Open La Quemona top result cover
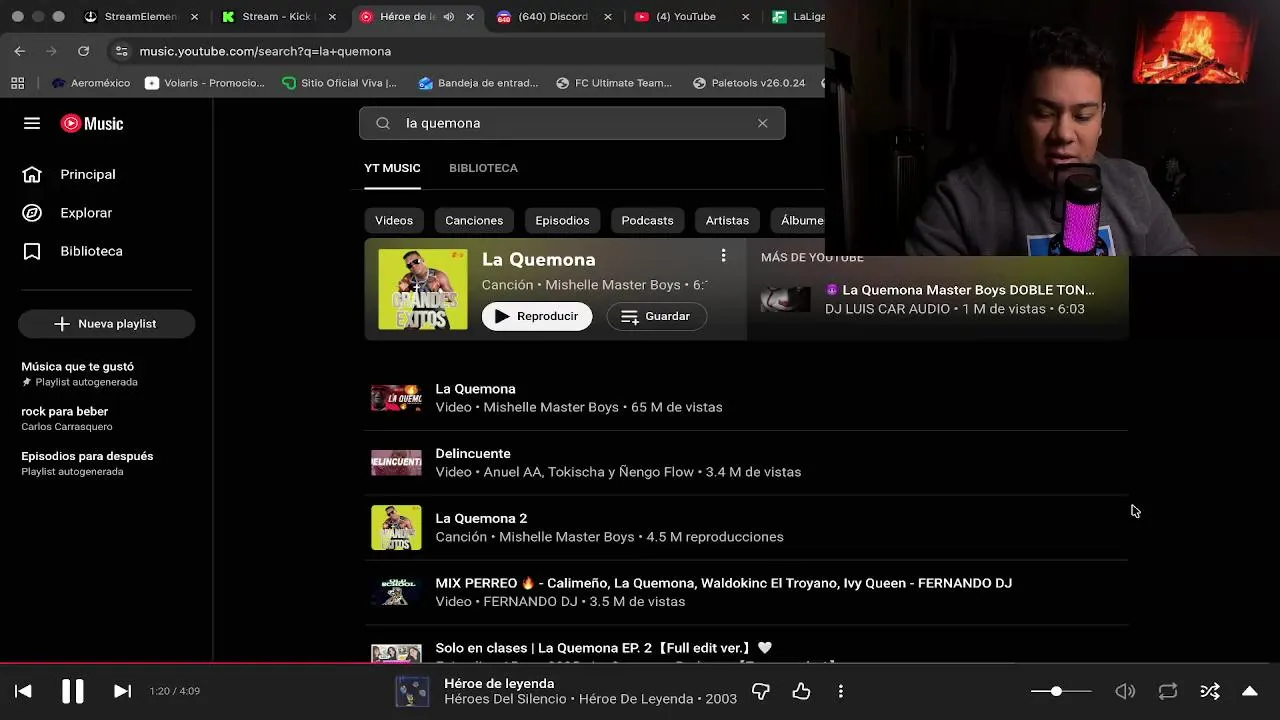The height and width of the screenshot is (720, 1280). (x=422, y=289)
